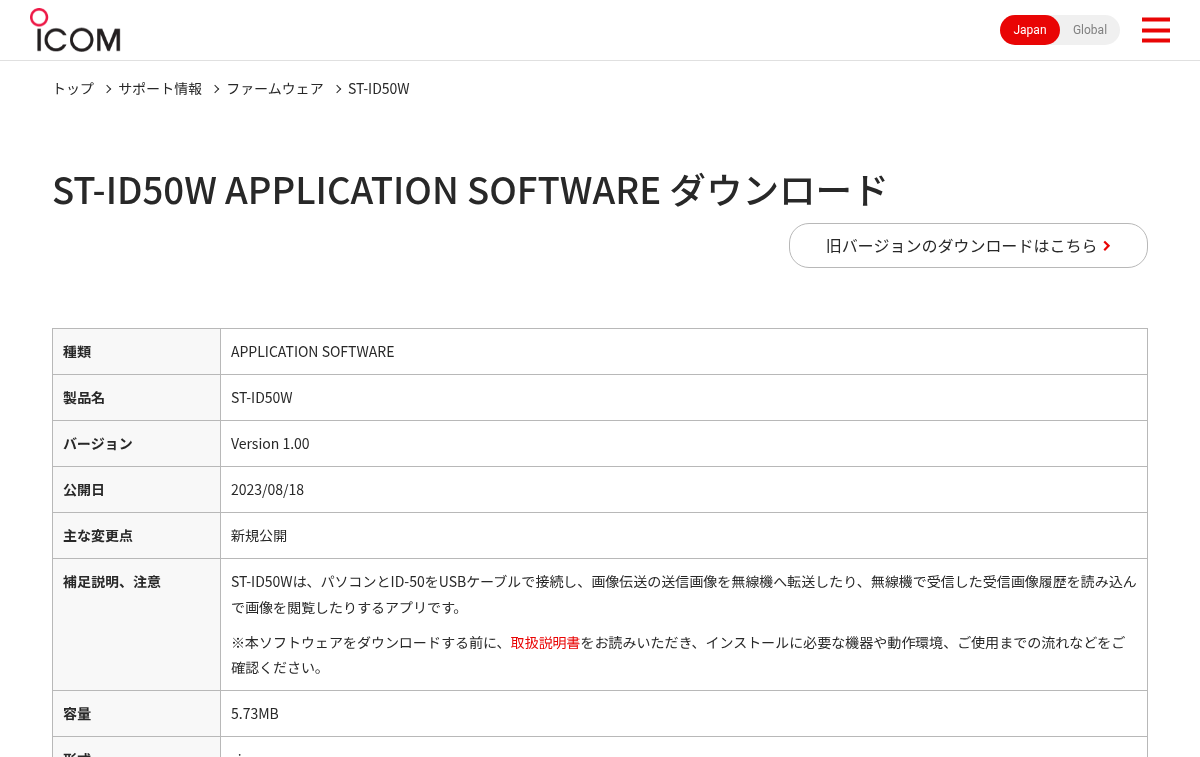Open サポート情報 breadcrumb link
Viewport: 1200px width, 757px height.
[160, 88]
